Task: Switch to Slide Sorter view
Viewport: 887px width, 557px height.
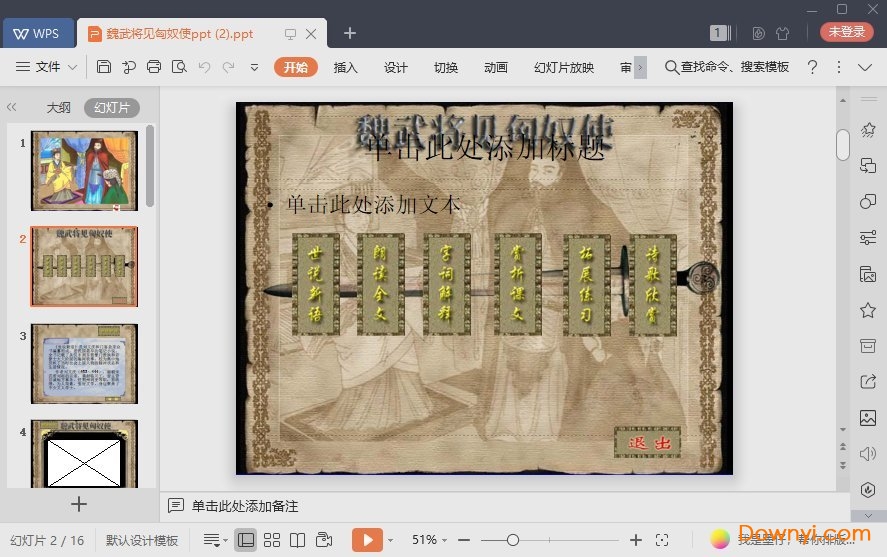Action: [272, 540]
